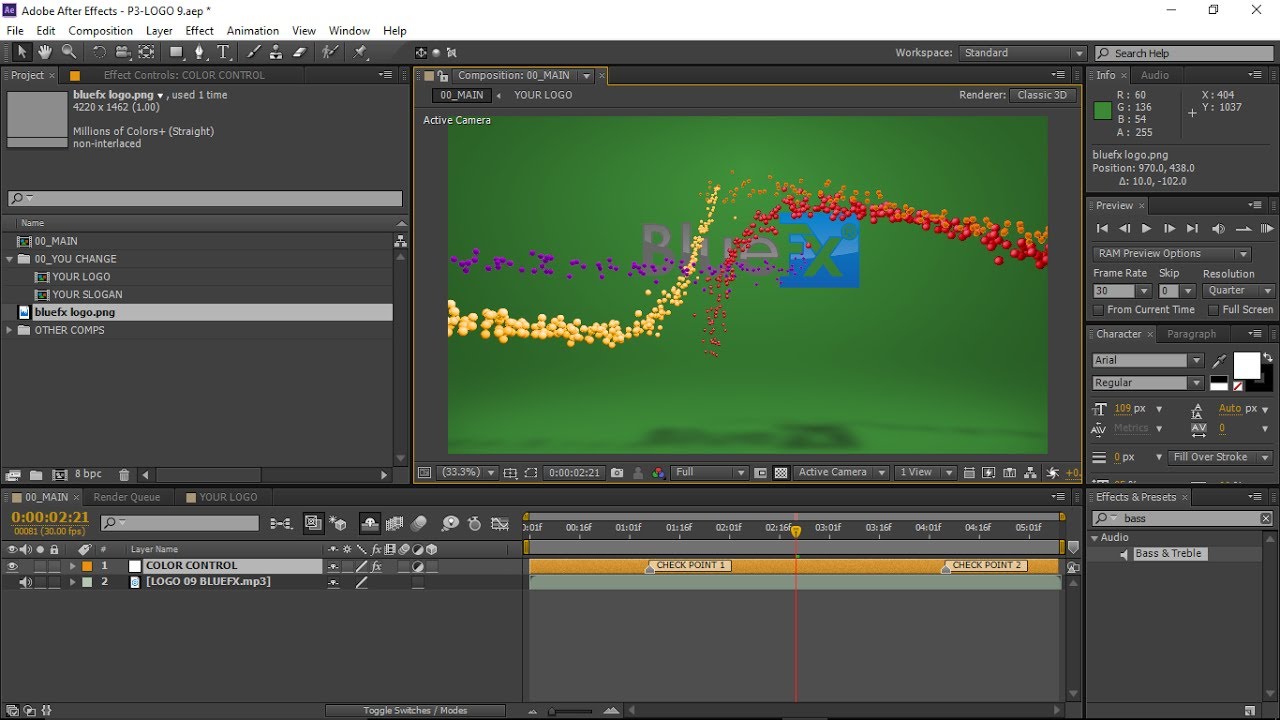
Task: Click the trash icon in Project panel
Action: (124, 475)
